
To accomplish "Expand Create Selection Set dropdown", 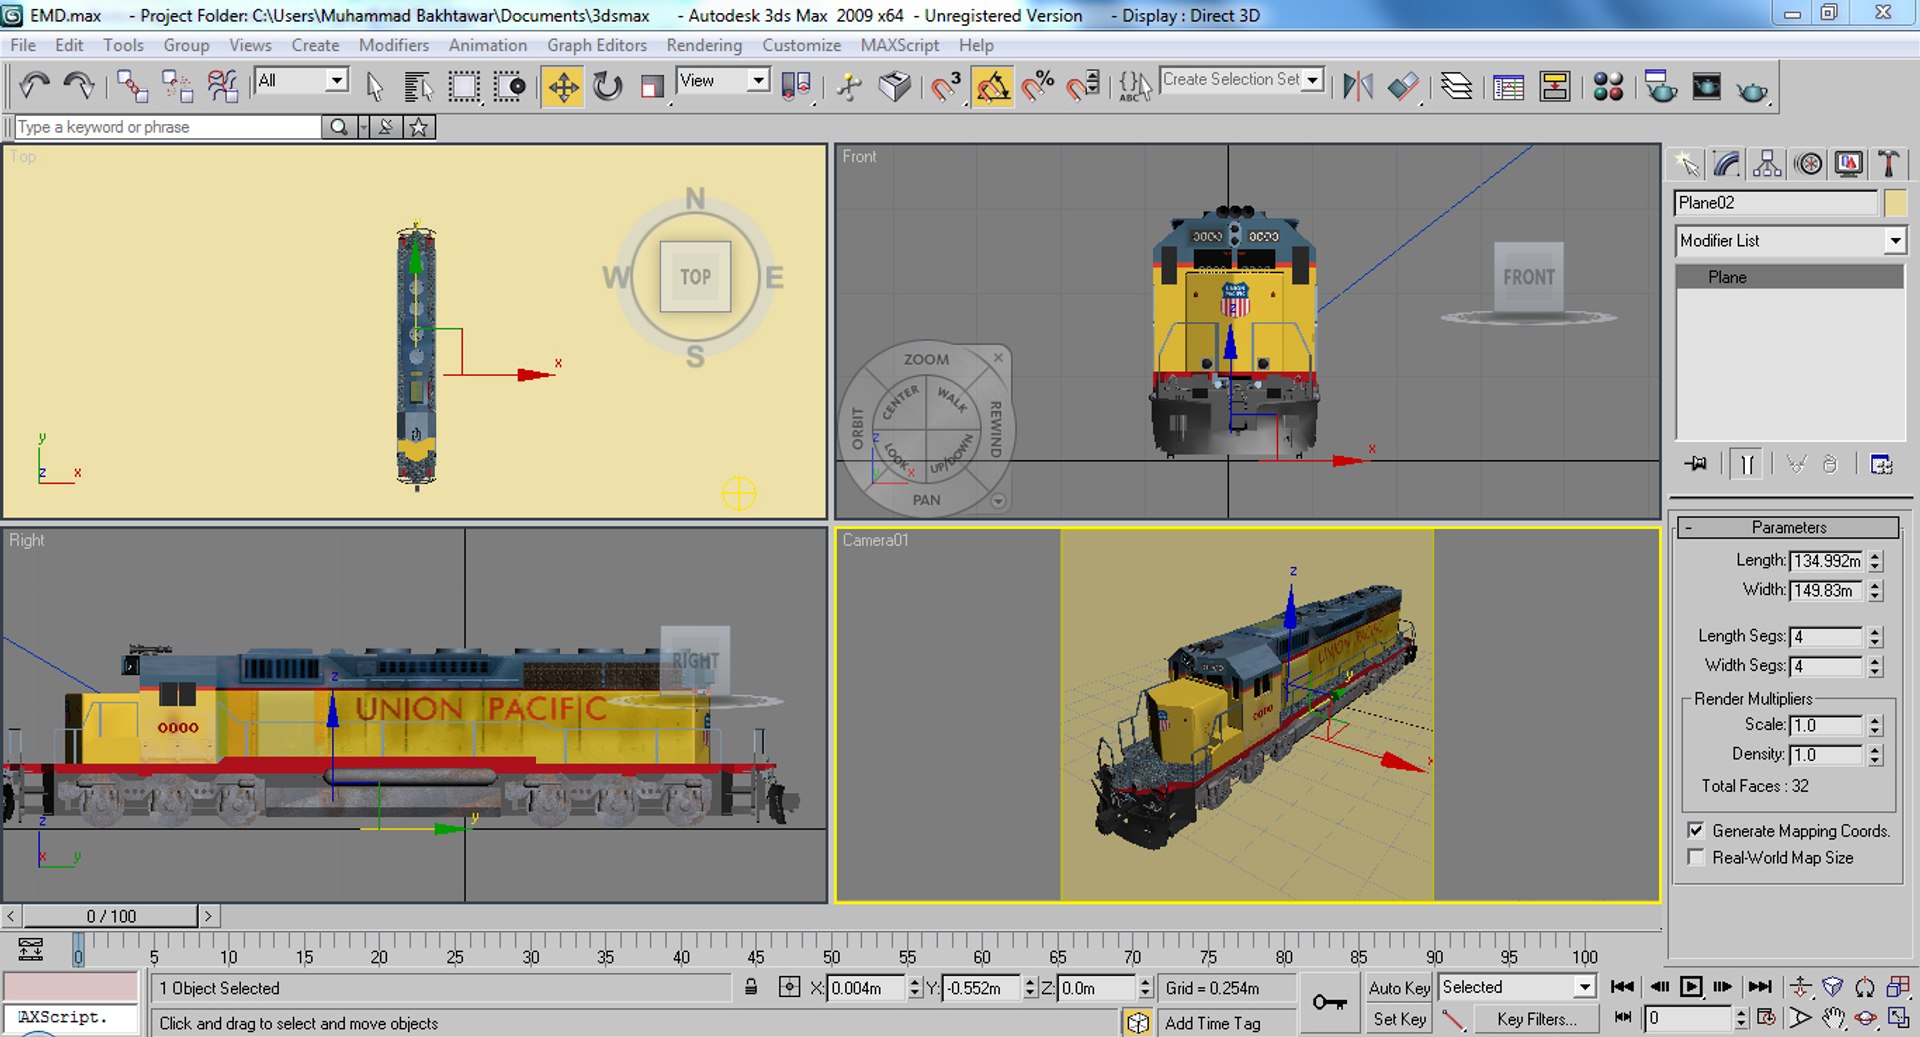I will (x=1312, y=80).
